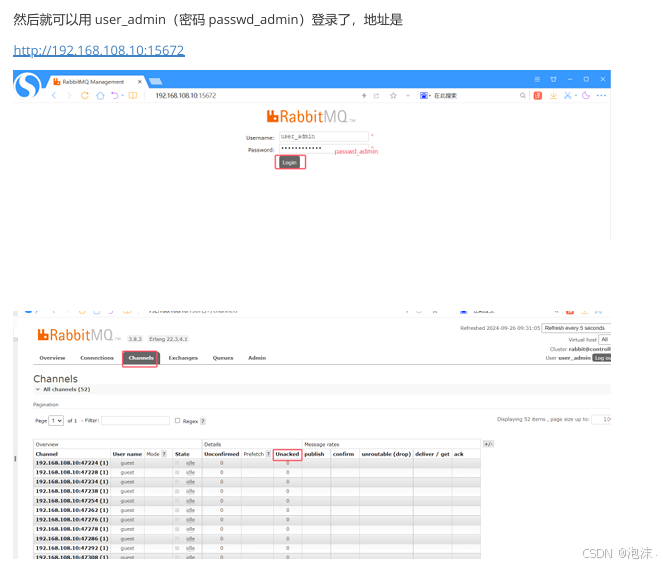Open channel 192.168.108.10:47228 (1)
663x567 pixels.
tap(72, 472)
